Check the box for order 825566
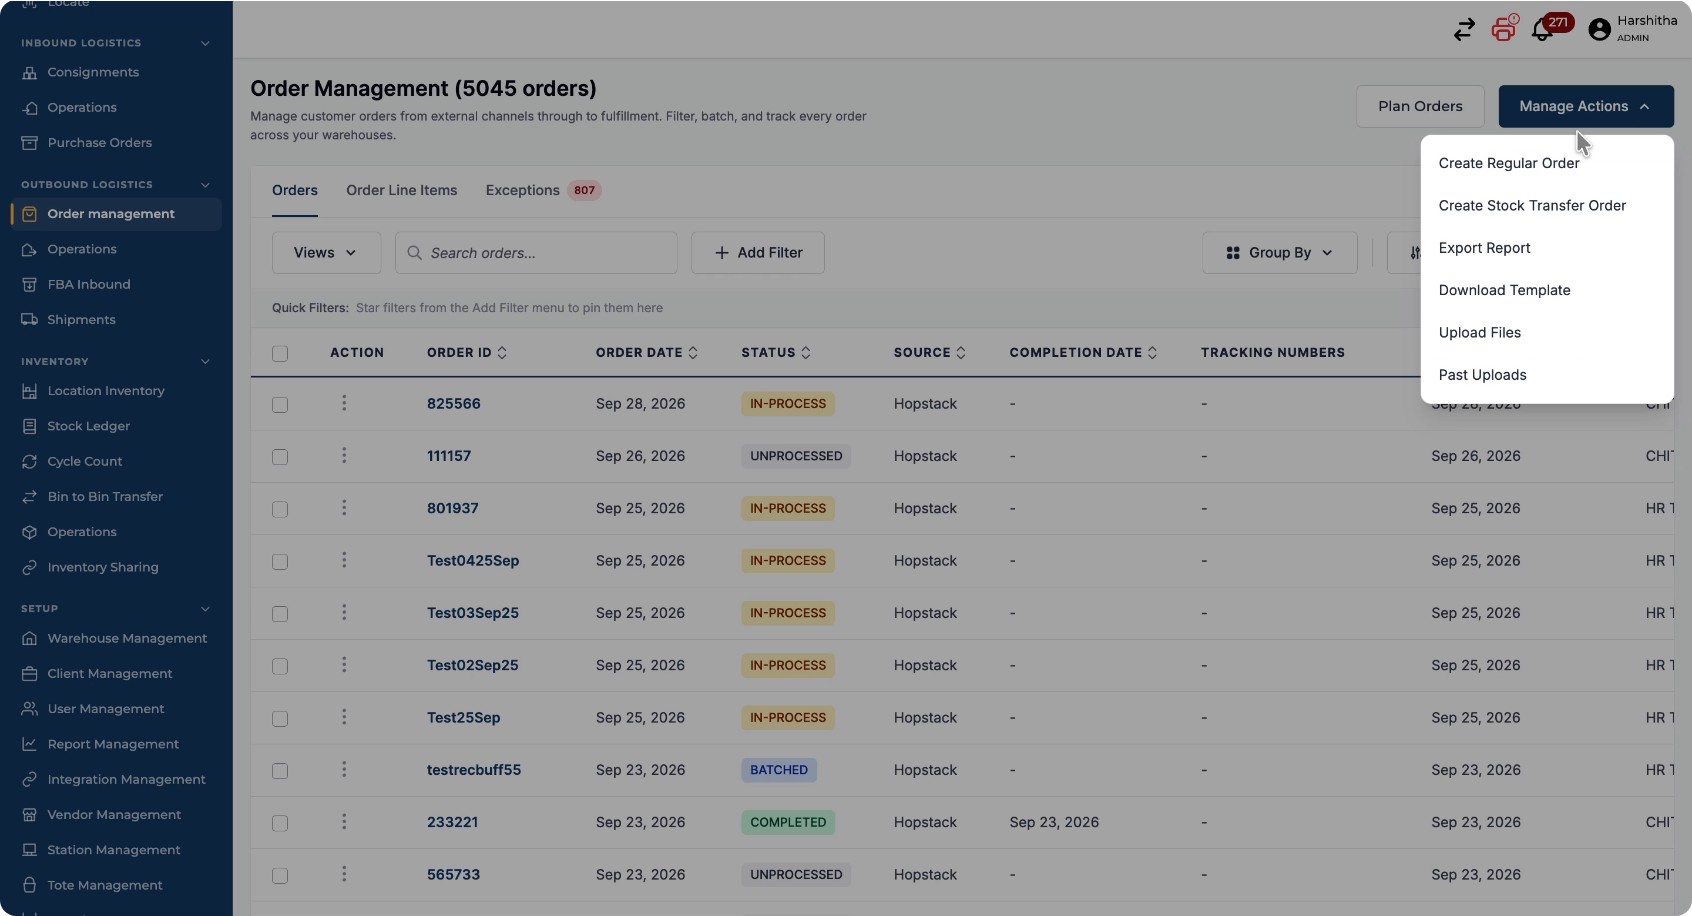The width and height of the screenshot is (1692, 916). (280, 404)
